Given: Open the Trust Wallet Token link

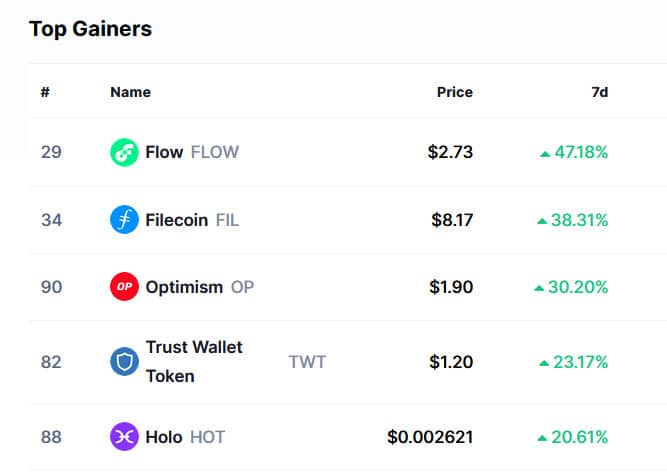Looking at the screenshot, I should click(194, 362).
